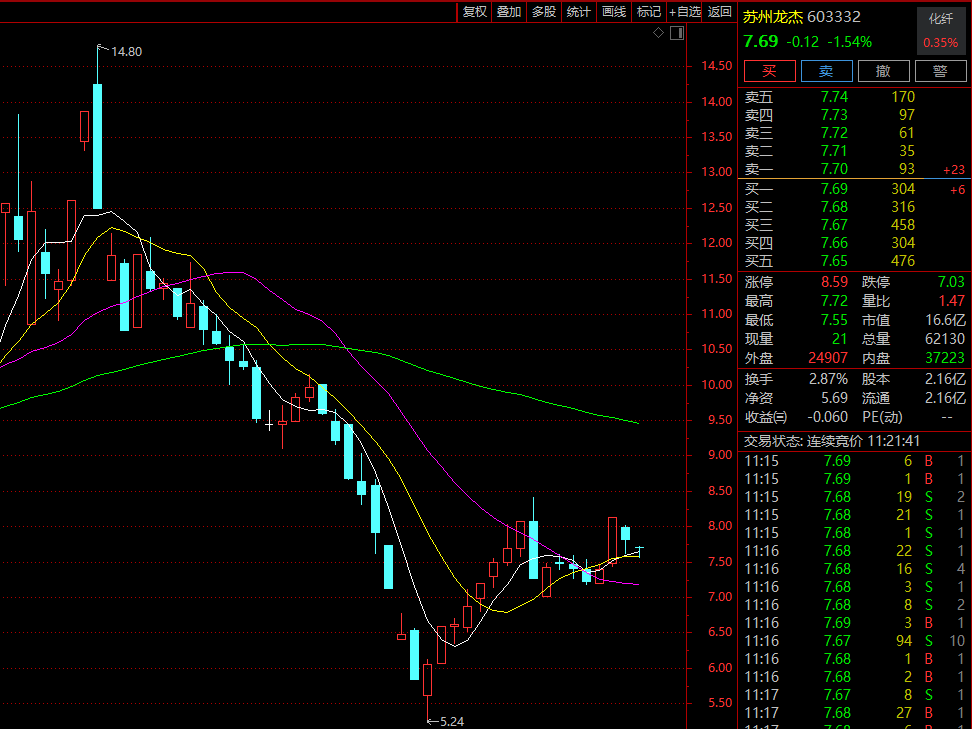
Task: Select 叠加 overlay option
Action: (509, 12)
